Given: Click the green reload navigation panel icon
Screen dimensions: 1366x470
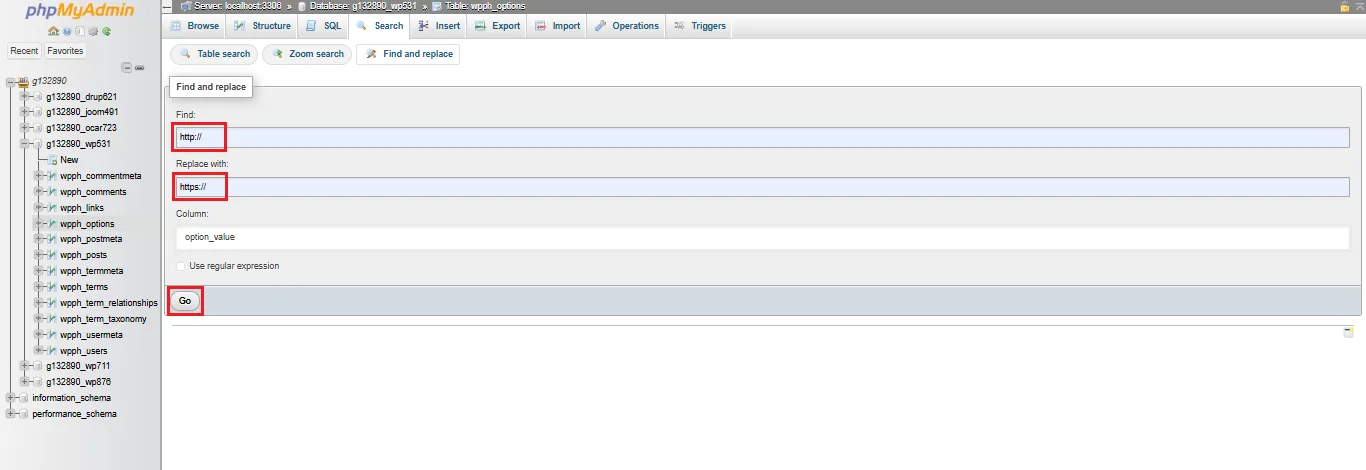Looking at the screenshot, I should point(106,31).
